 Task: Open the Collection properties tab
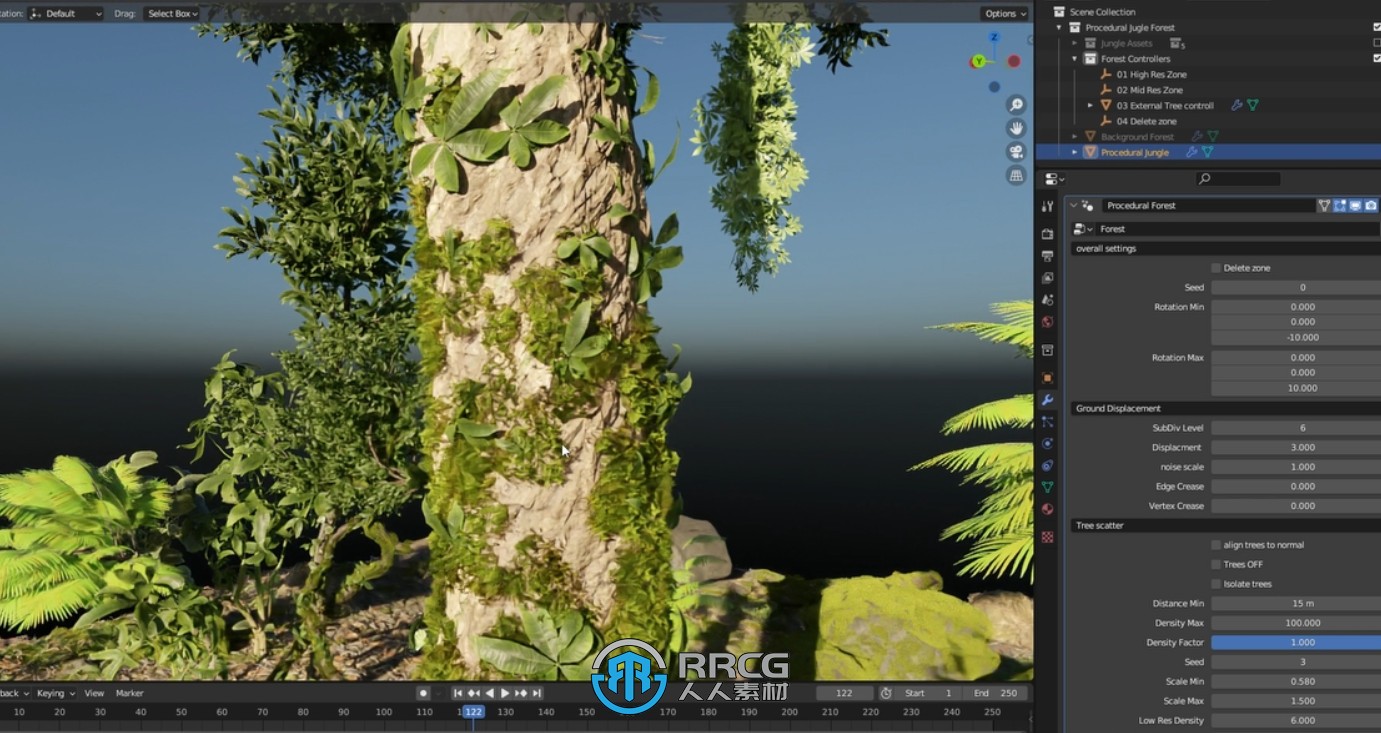pyautogui.click(x=1047, y=350)
